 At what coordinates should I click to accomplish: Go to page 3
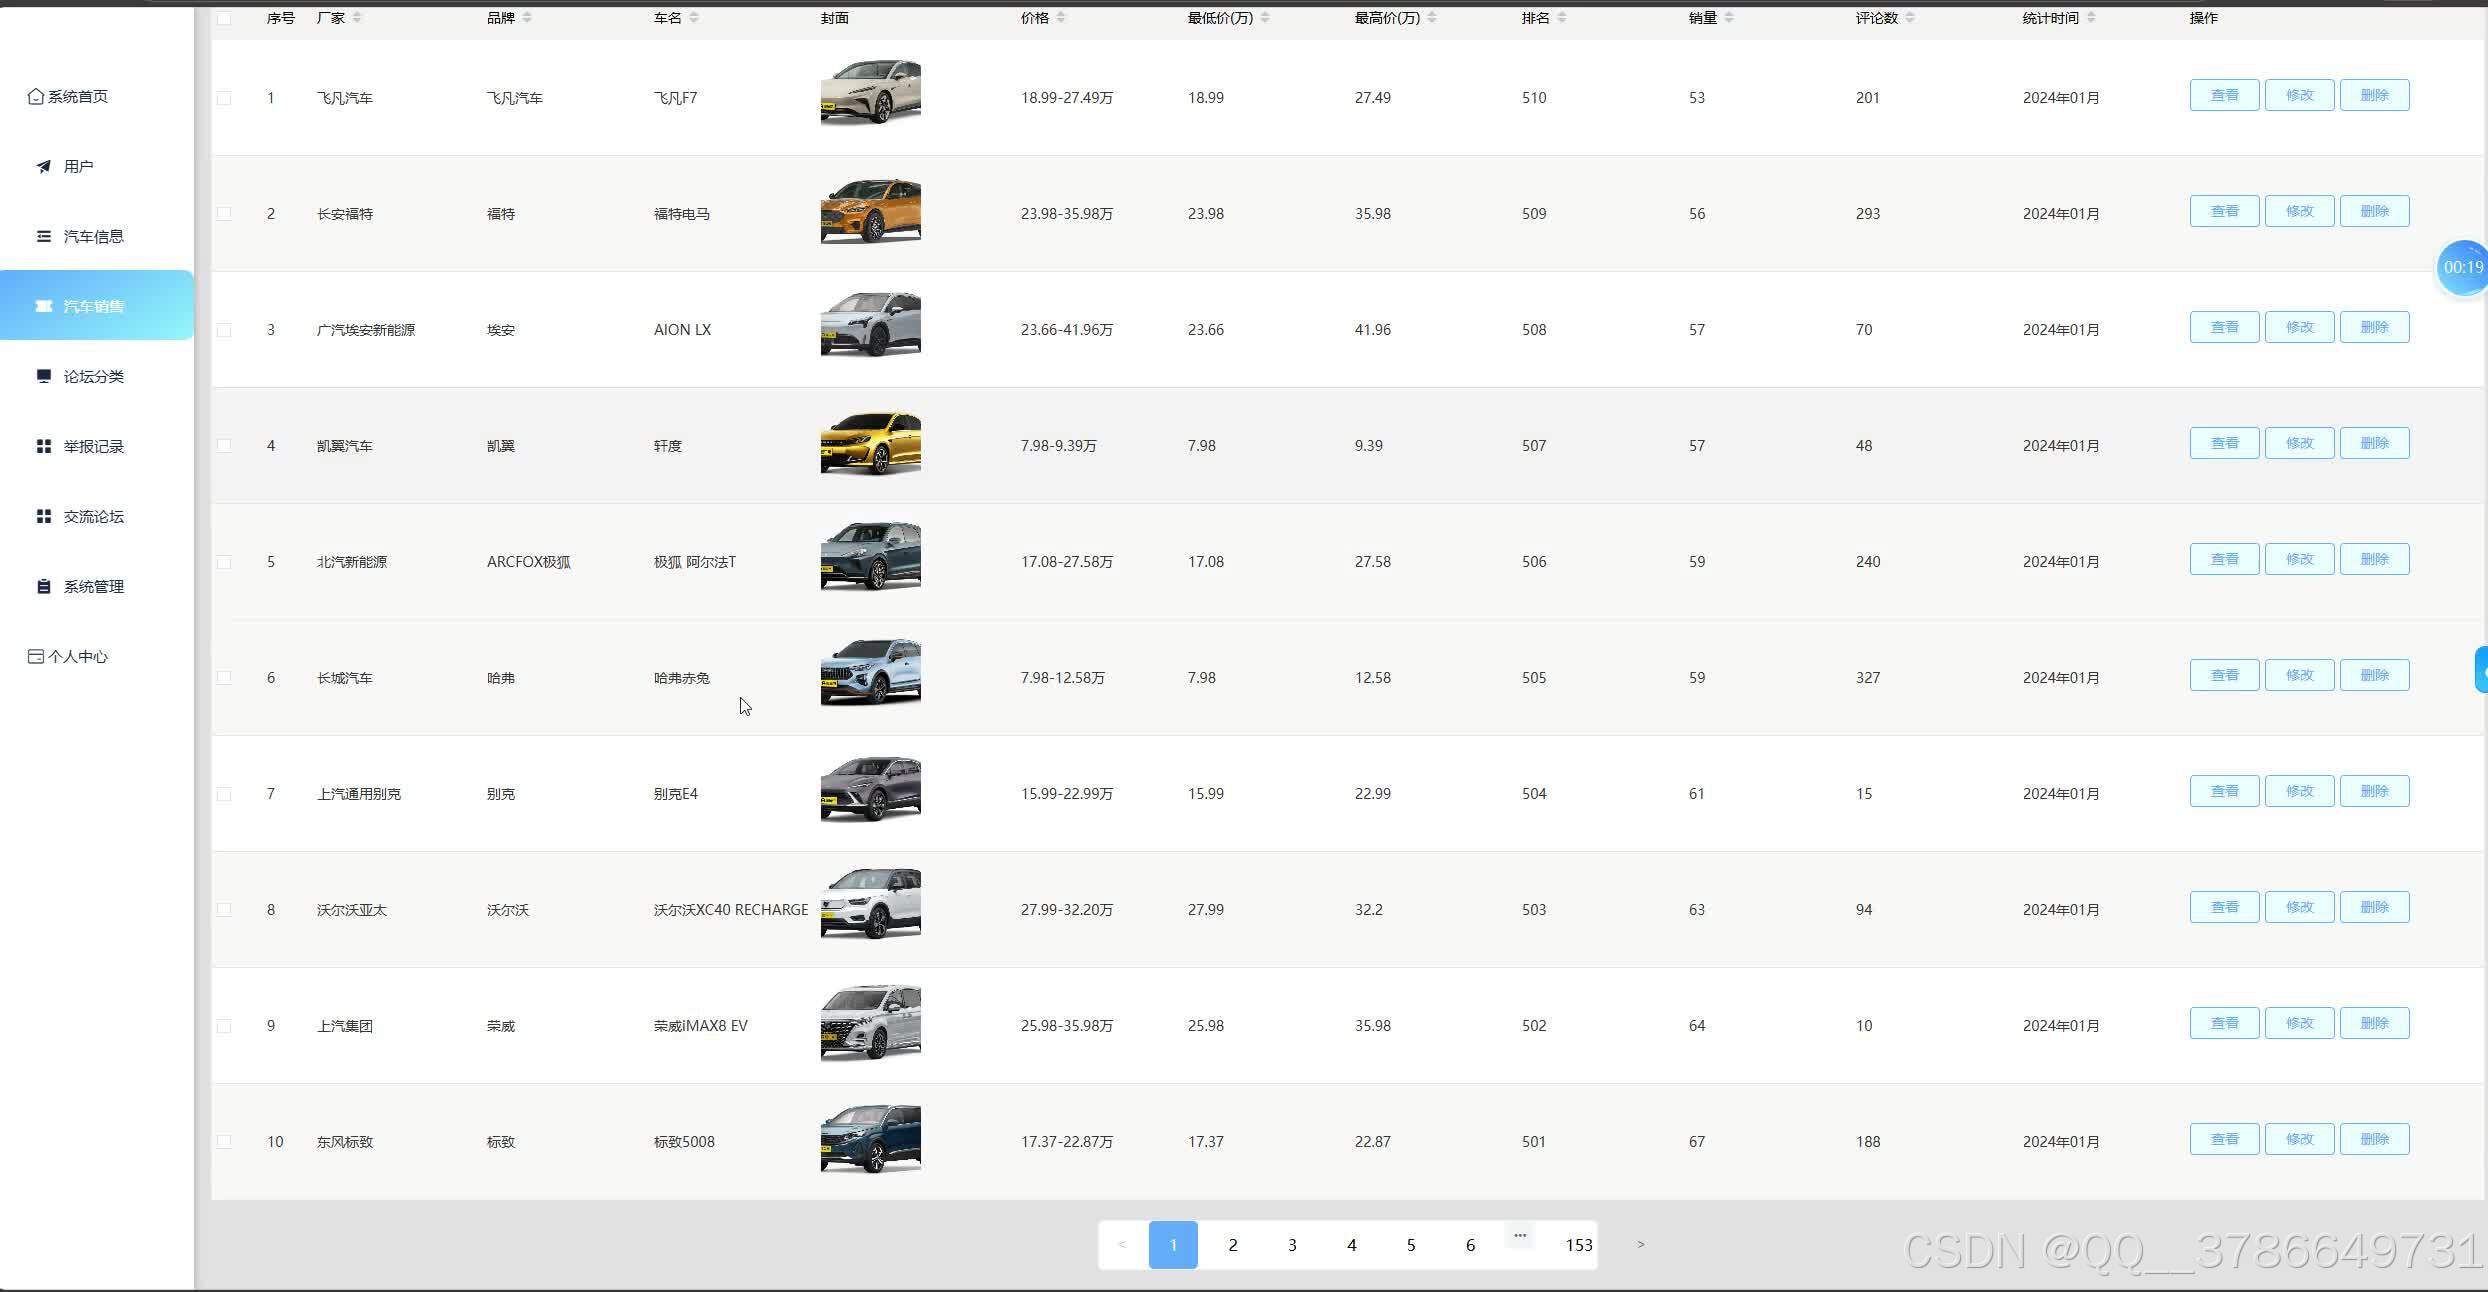click(x=1292, y=1245)
